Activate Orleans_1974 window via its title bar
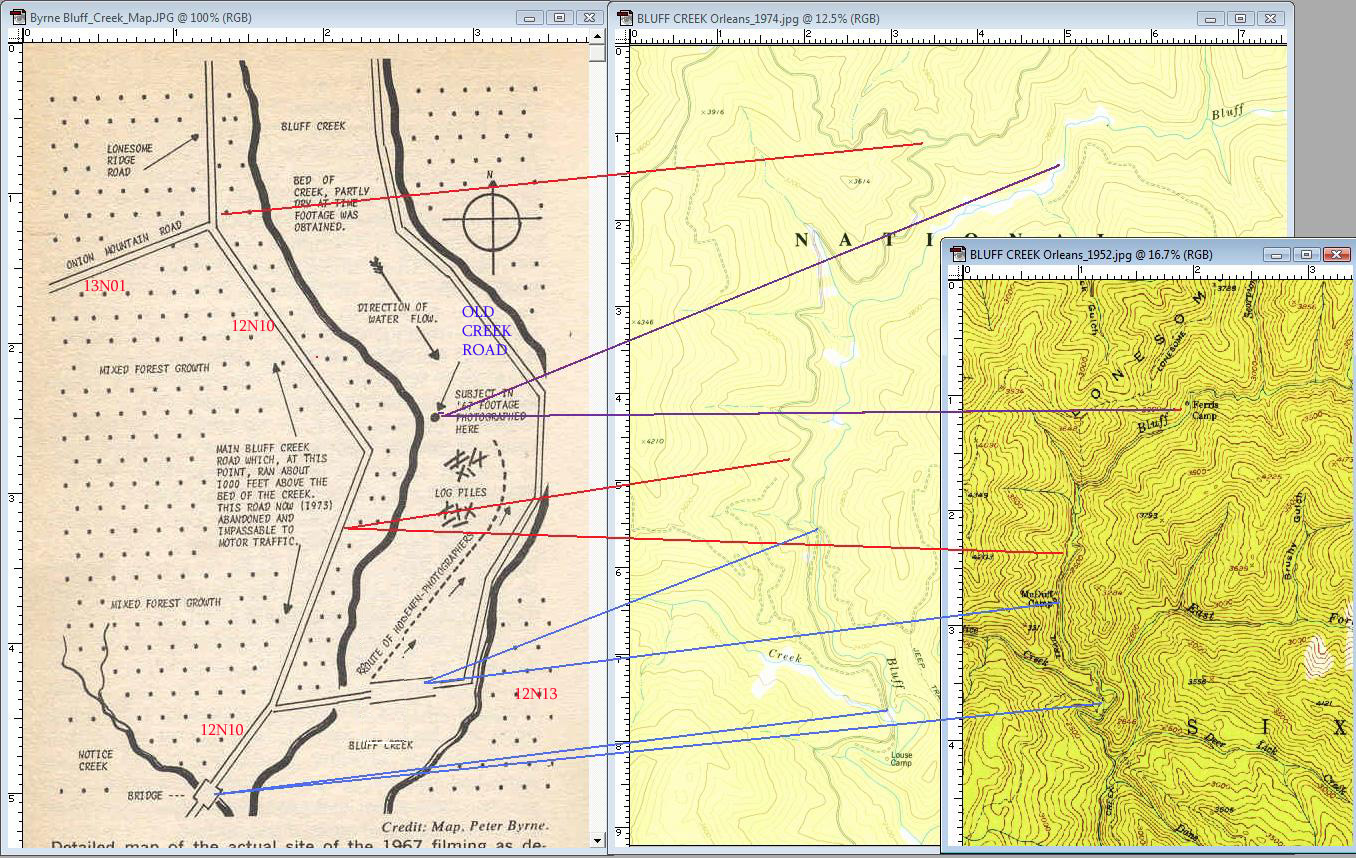This screenshot has width=1356, height=858. 1000,18
